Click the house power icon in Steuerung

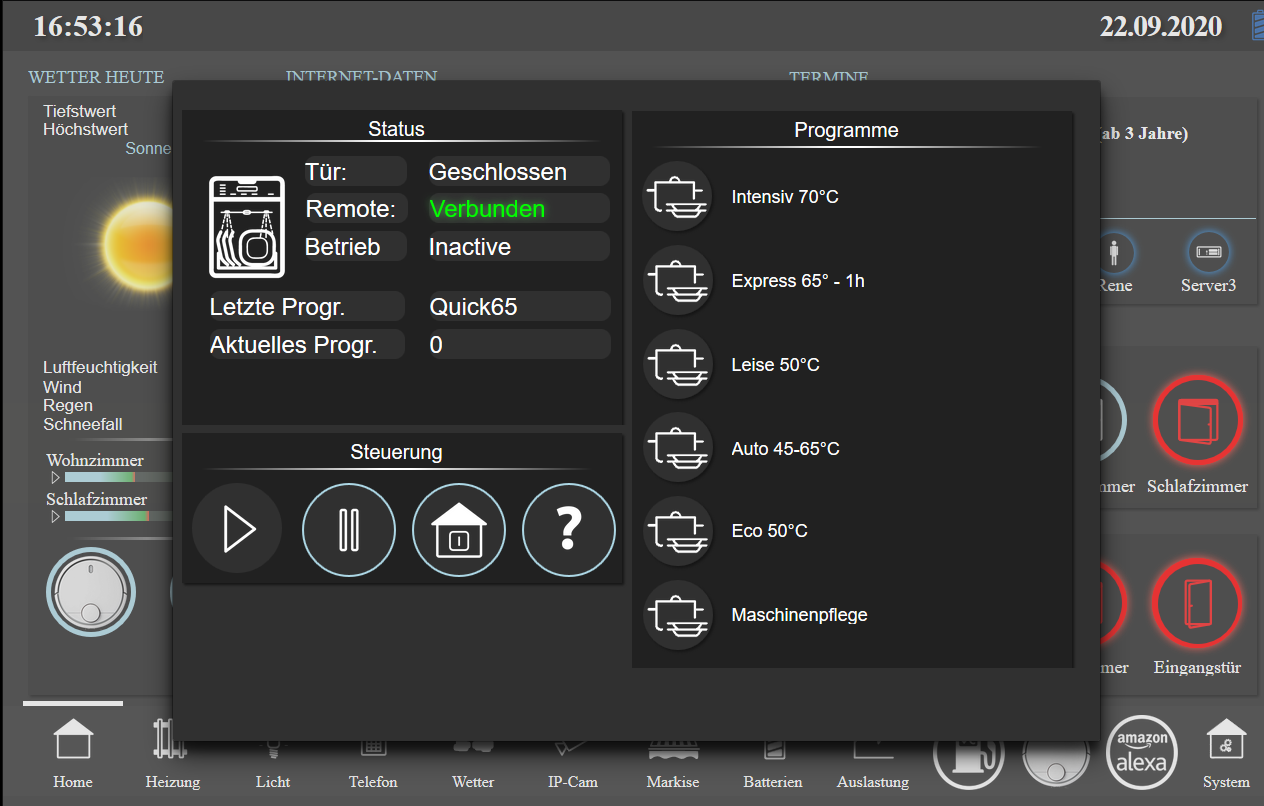[459, 529]
